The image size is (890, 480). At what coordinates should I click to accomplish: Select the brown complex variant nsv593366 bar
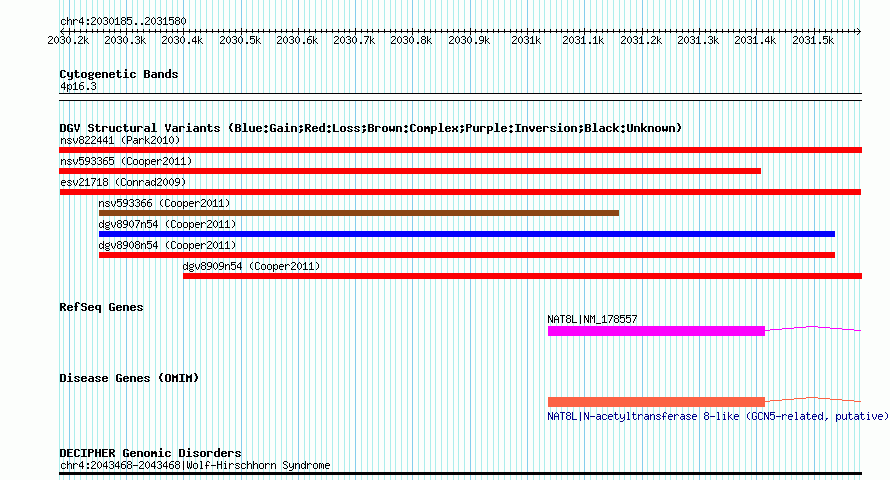point(359,213)
